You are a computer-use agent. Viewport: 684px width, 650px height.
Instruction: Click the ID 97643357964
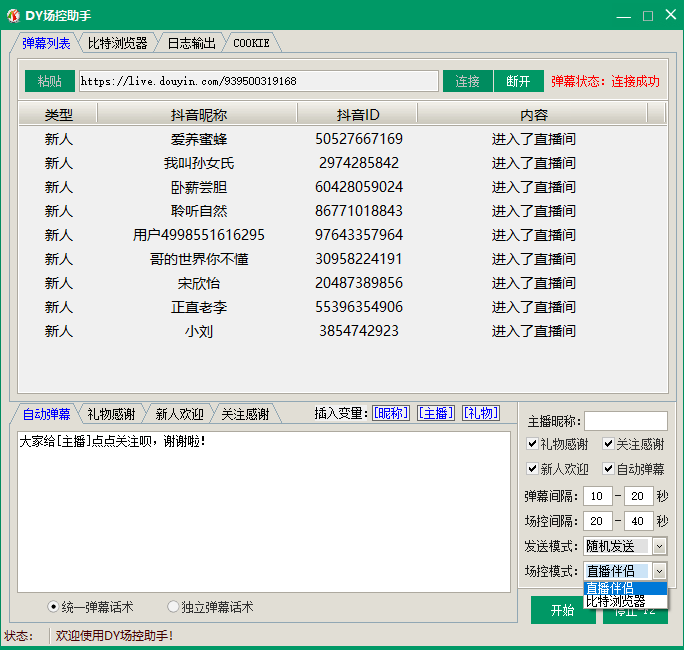click(x=359, y=235)
